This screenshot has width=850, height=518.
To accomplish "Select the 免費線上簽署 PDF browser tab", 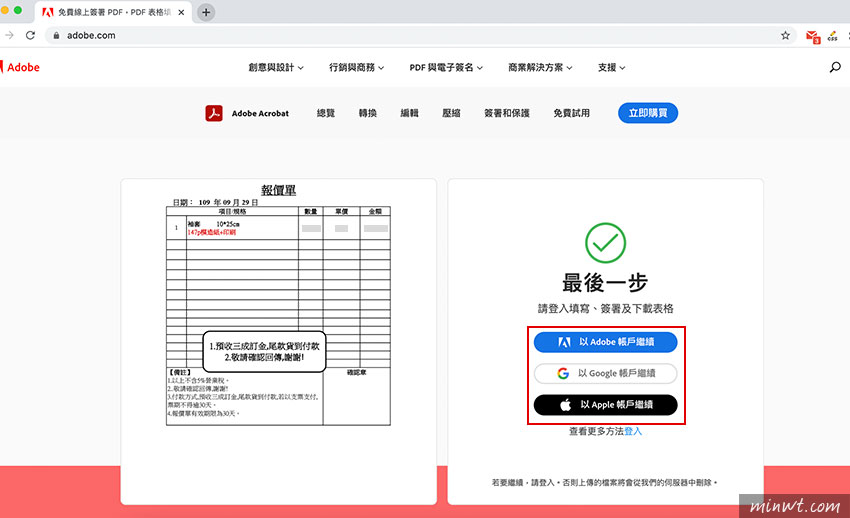I will click(x=113, y=12).
